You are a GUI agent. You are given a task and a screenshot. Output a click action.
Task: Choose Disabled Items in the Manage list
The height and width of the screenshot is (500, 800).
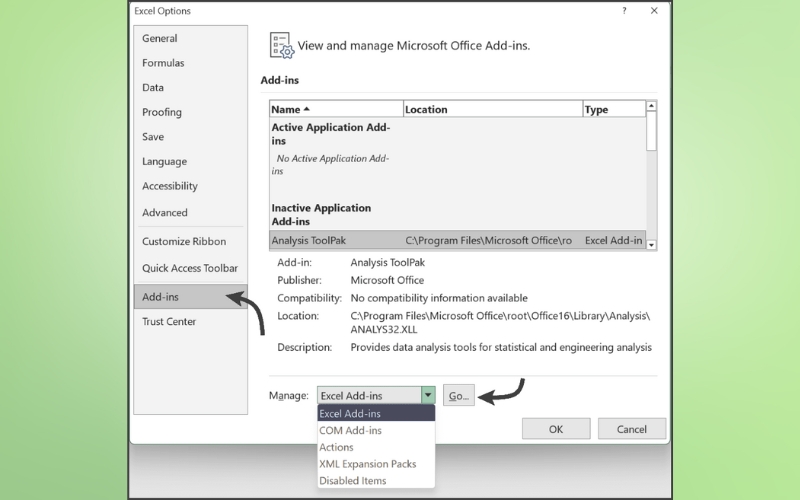(x=376, y=481)
